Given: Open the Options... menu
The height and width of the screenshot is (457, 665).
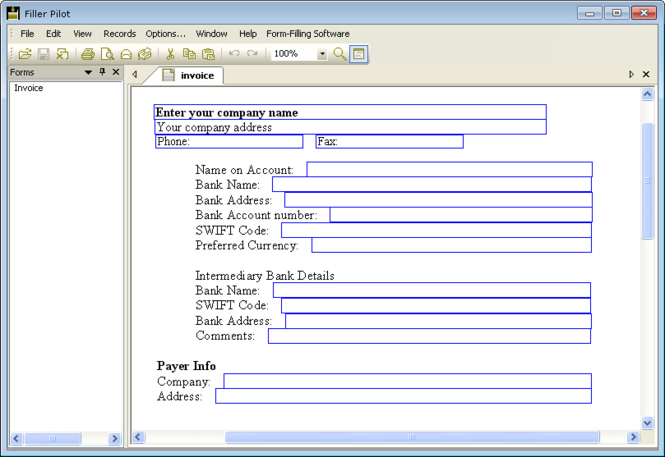Looking at the screenshot, I should (x=165, y=33).
